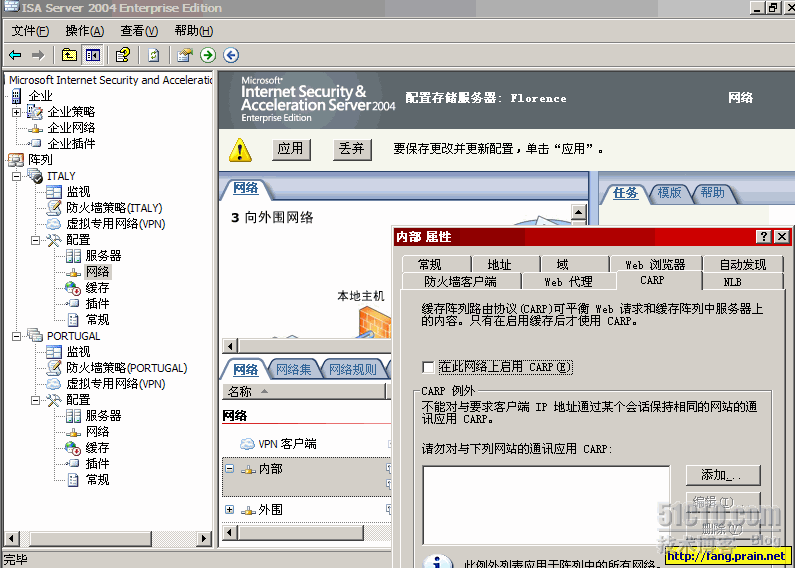This screenshot has width=795, height=568.
Task: Switch to the 地址 tab in dialog
Action: (506, 264)
